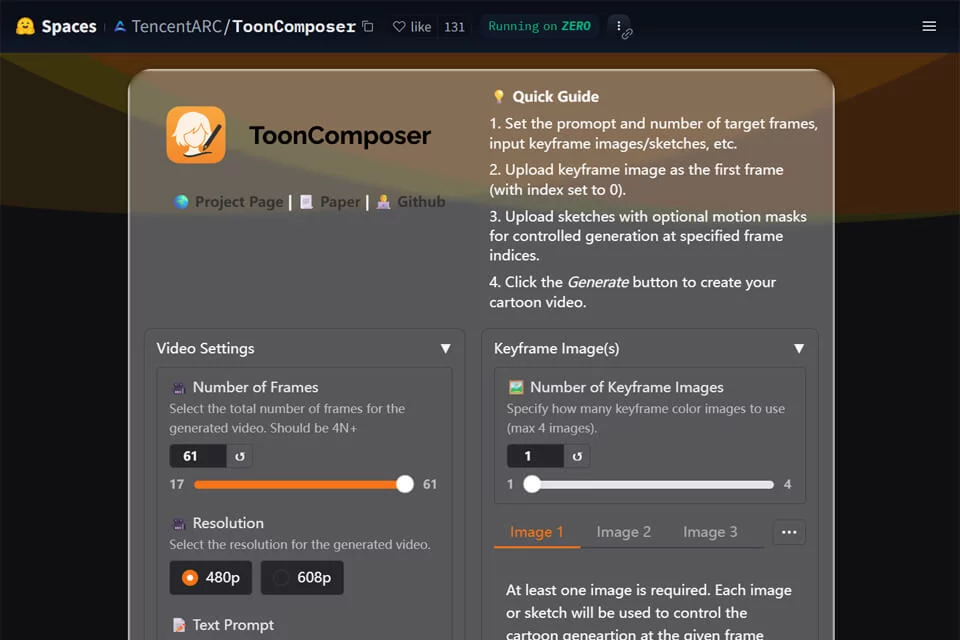Adjust the Number of Keyframe Images slider
The width and height of the screenshot is (960, 640).
click(x=648, y=484)
